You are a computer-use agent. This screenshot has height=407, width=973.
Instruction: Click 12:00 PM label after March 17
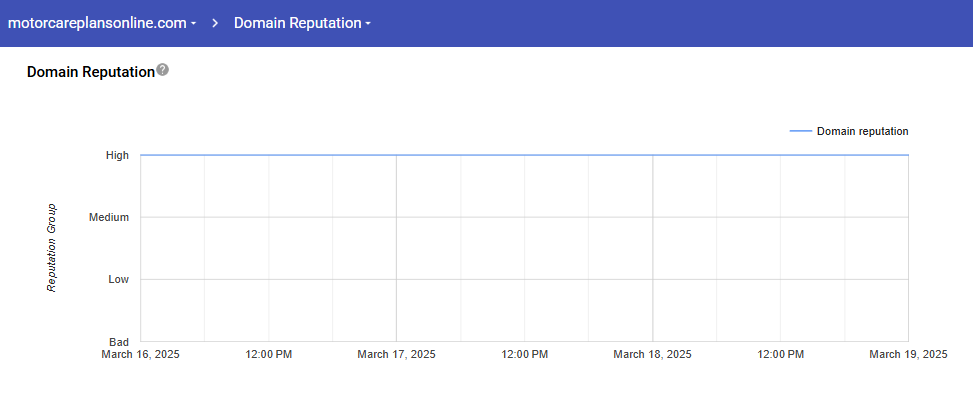(x=524, y=354)
